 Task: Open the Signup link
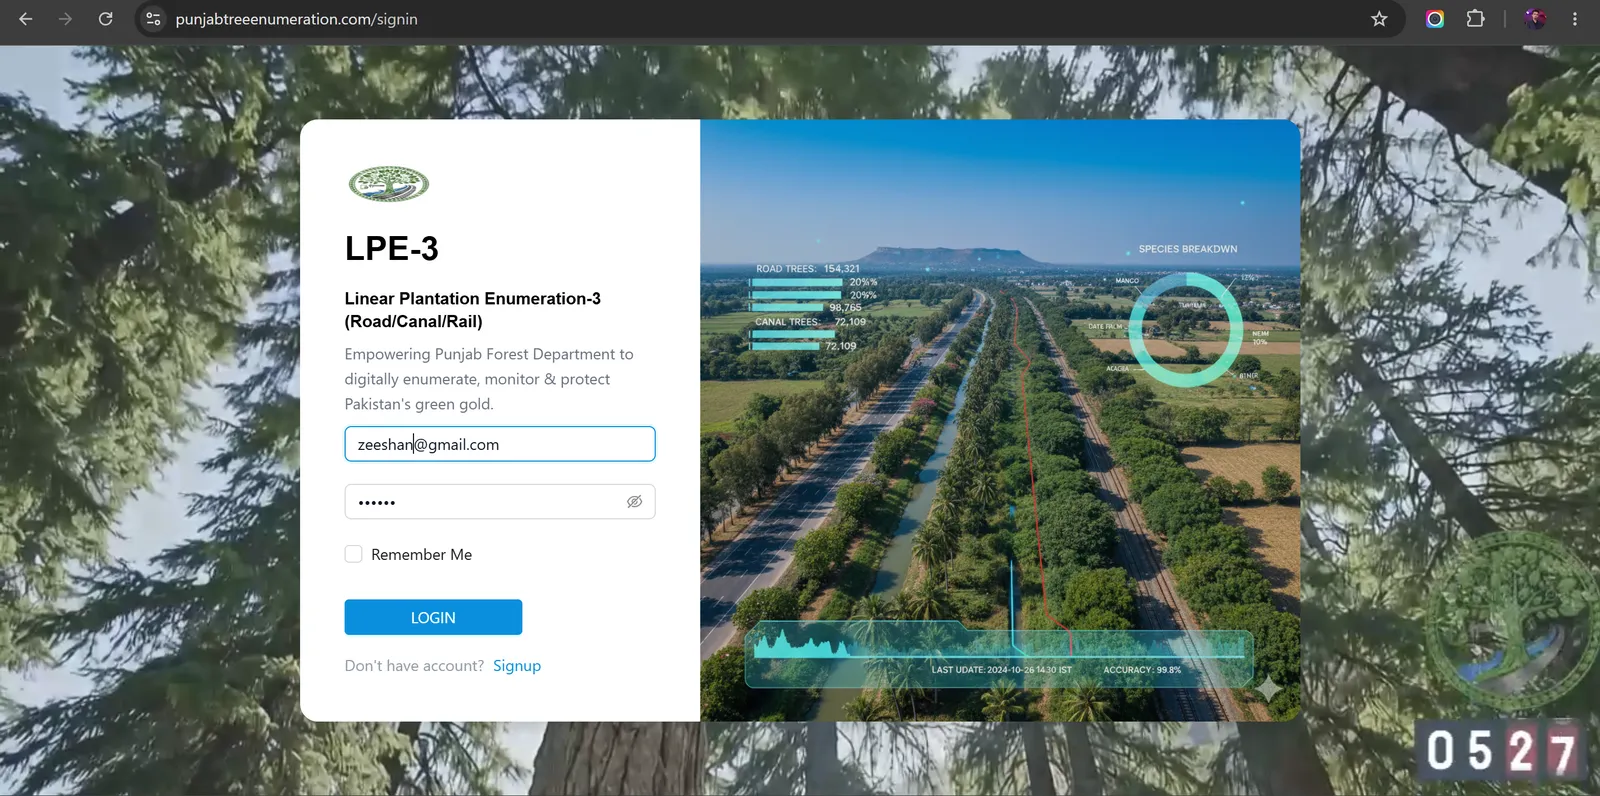click(517, 666)
